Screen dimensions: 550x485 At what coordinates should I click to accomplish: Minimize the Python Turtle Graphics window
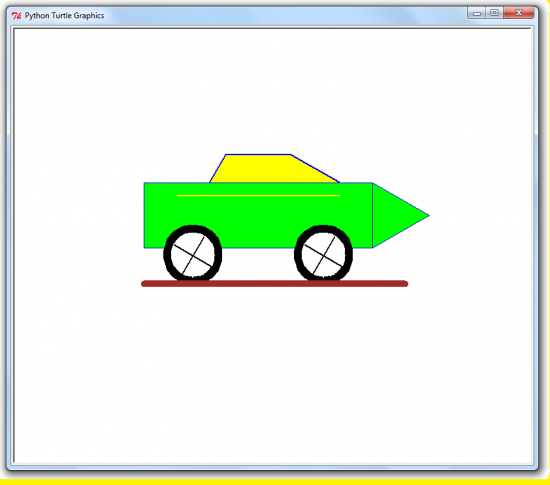coord(476,13)
